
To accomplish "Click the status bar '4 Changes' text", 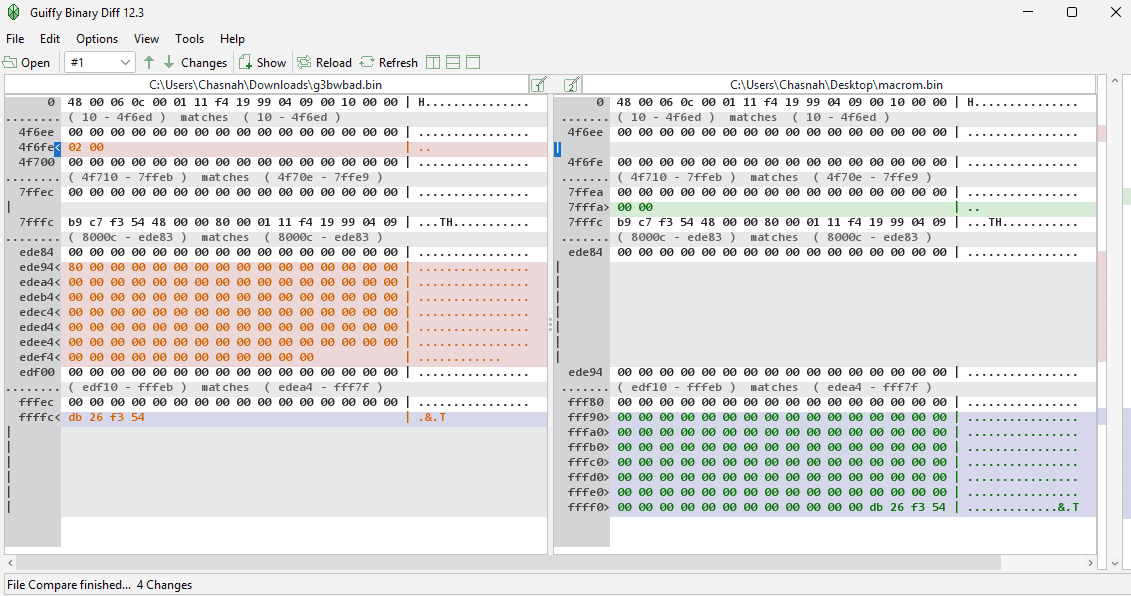I will (x=164, y=584).
